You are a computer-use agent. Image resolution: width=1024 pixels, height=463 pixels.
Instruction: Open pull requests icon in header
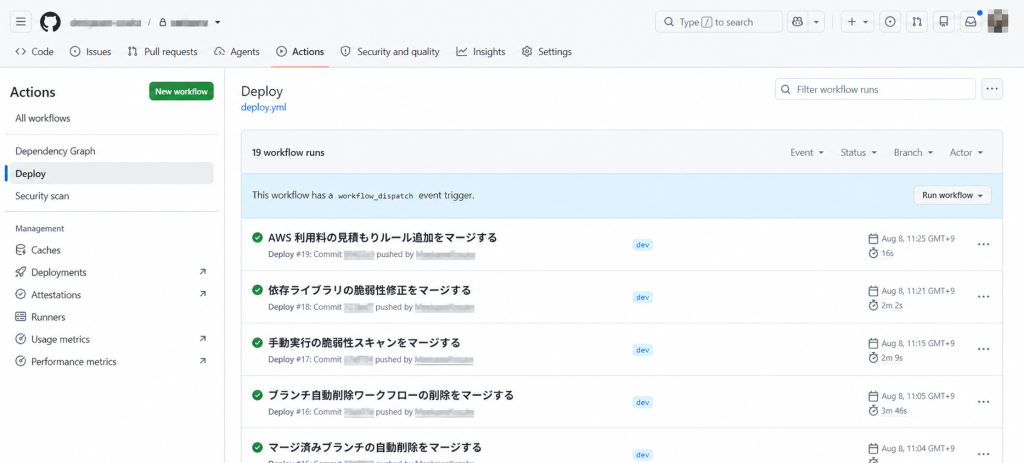click(x=917, y=22)
